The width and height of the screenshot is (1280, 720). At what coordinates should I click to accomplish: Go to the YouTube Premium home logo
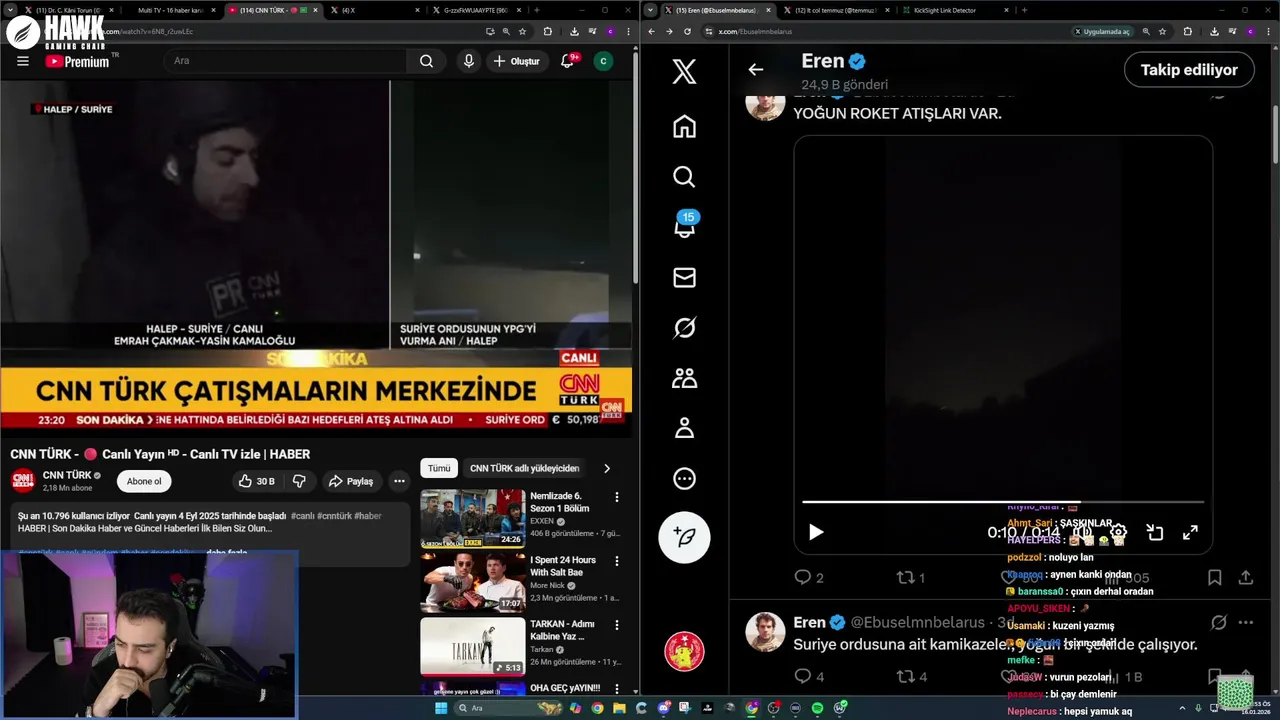click(x=77, y=61)
